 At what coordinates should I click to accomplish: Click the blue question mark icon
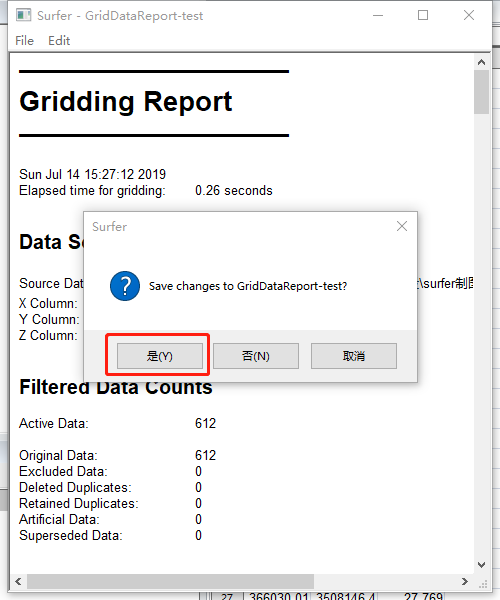point(125,286)
